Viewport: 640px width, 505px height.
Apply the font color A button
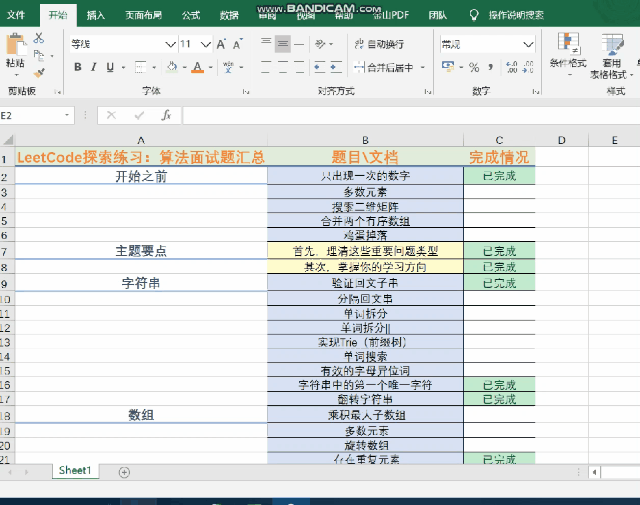(198, 67)
